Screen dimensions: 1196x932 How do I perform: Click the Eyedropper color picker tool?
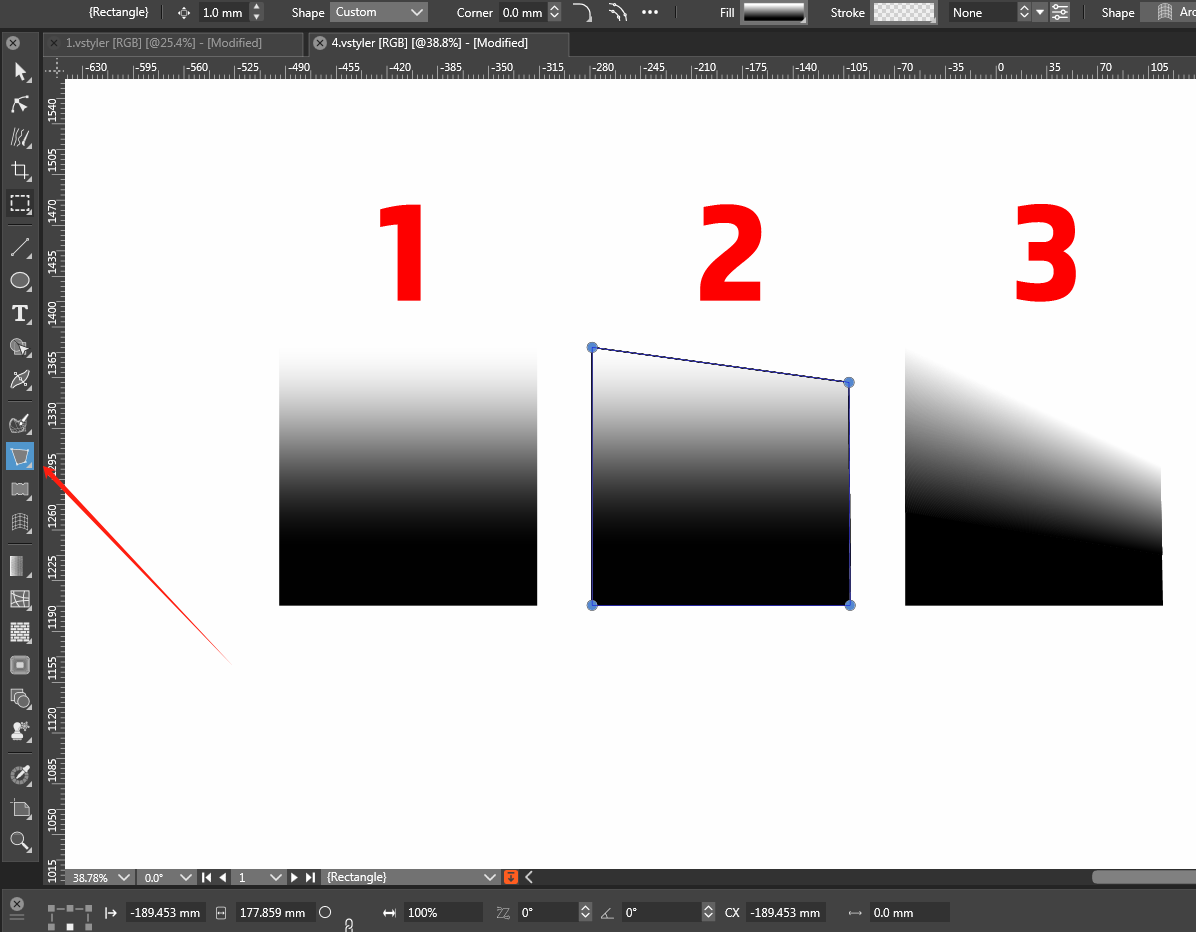point(19,775)
